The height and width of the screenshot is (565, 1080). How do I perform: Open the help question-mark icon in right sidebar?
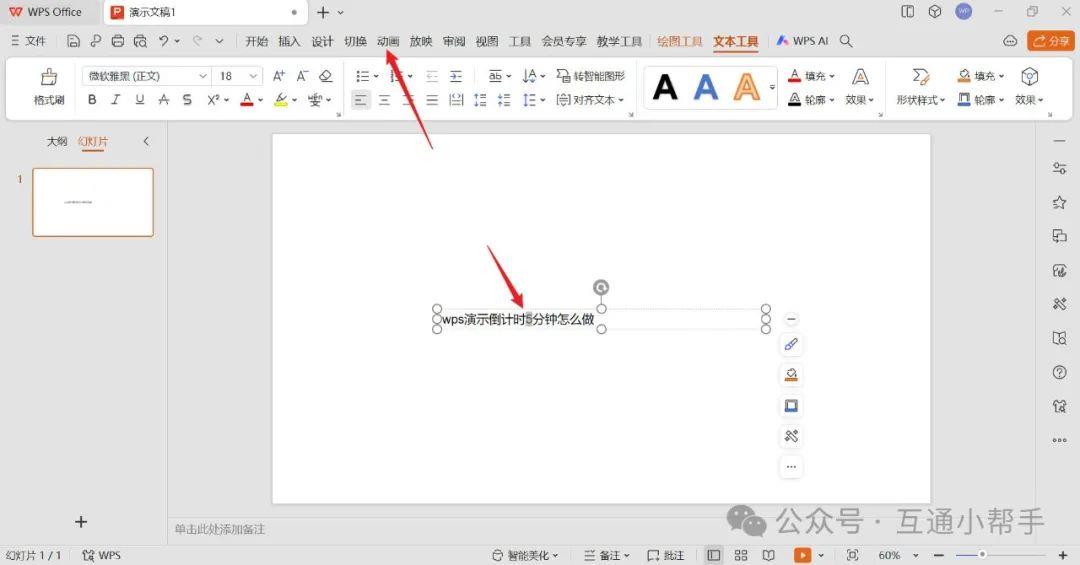pos(1059,372)
